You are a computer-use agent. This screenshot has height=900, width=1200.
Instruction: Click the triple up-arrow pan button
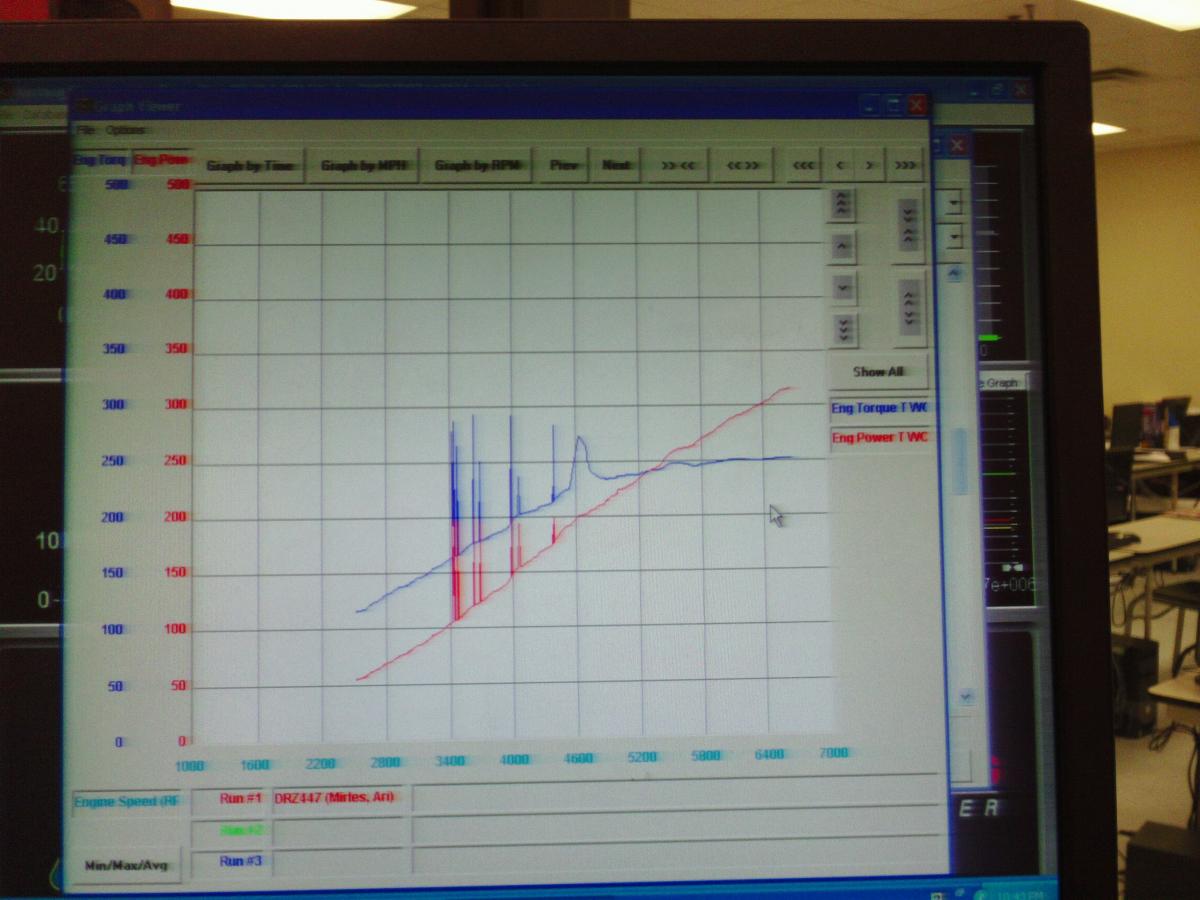842,205
